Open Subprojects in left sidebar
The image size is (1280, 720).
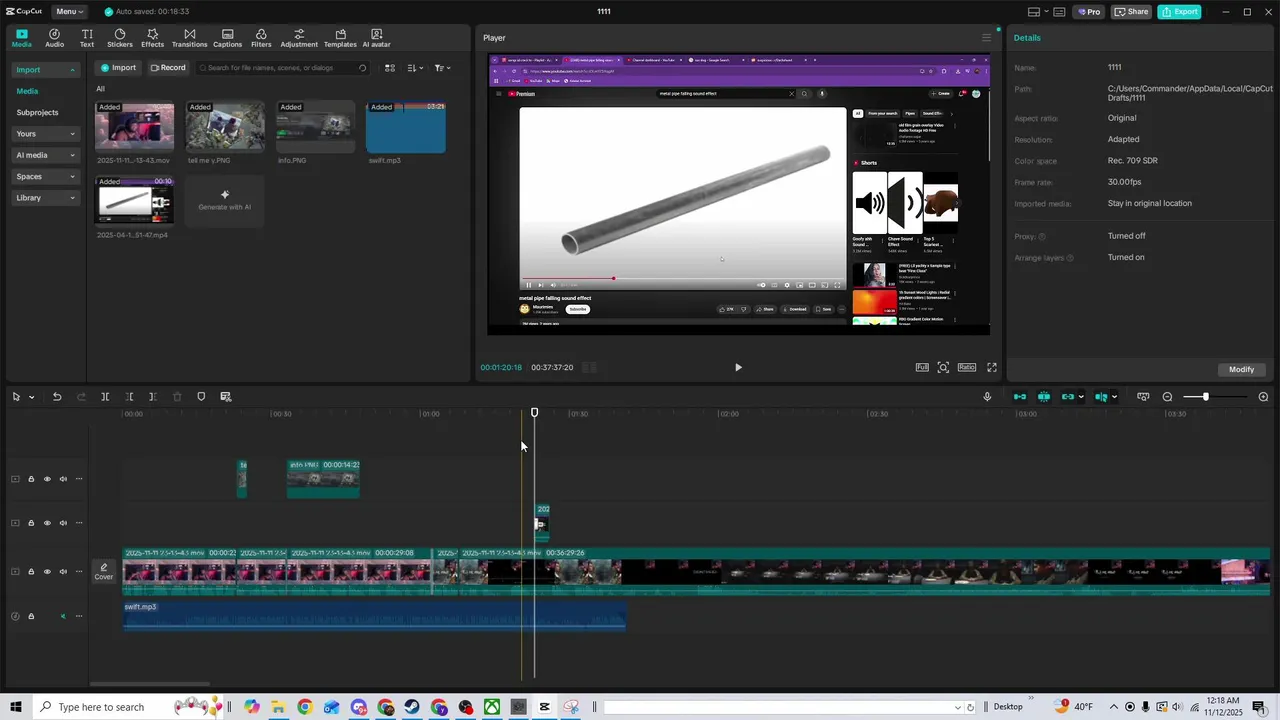[37, 113]
